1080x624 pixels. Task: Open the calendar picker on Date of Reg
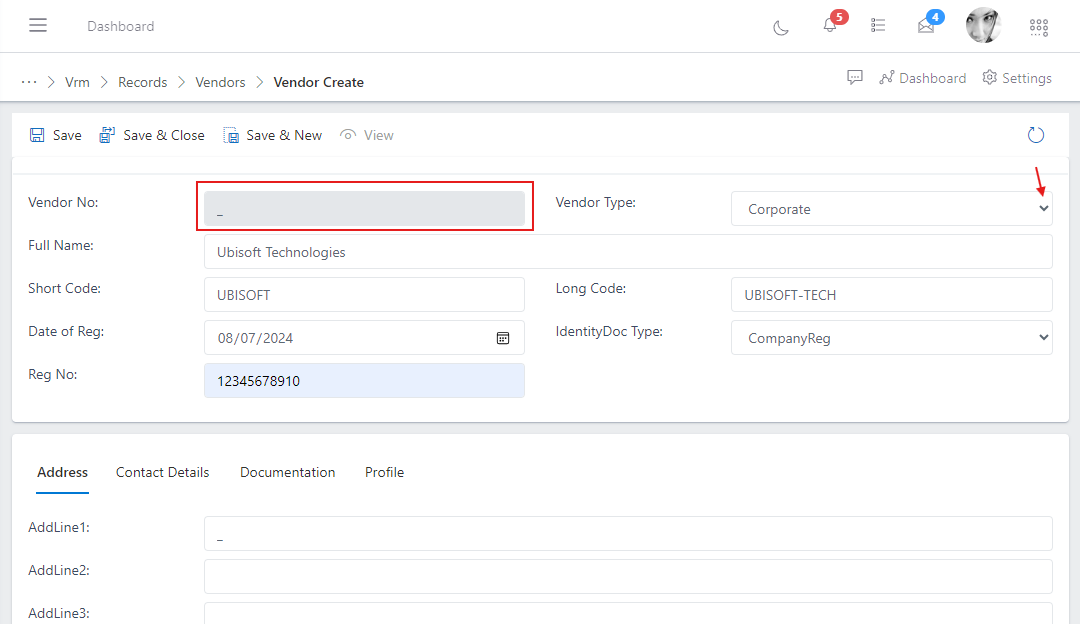tap(503, 338)
